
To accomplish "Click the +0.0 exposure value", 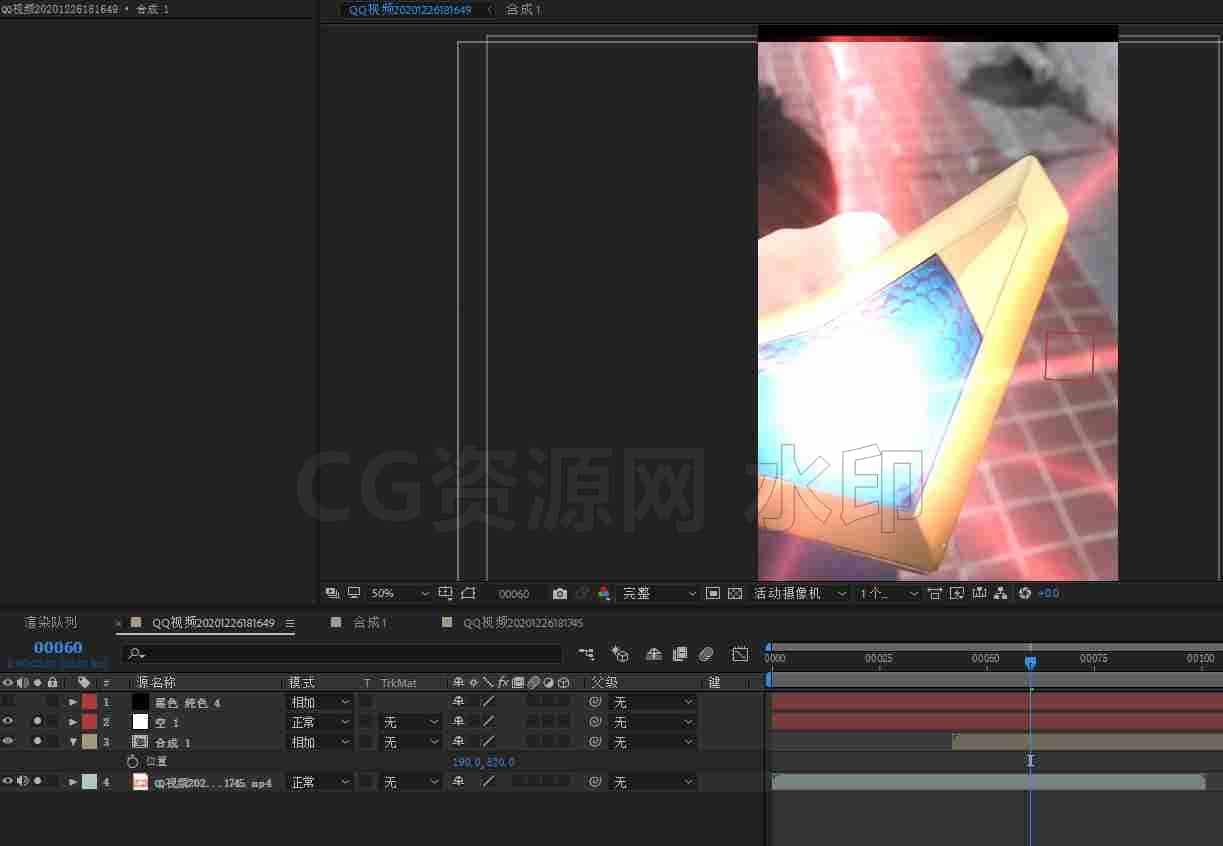I will 1048,593.
